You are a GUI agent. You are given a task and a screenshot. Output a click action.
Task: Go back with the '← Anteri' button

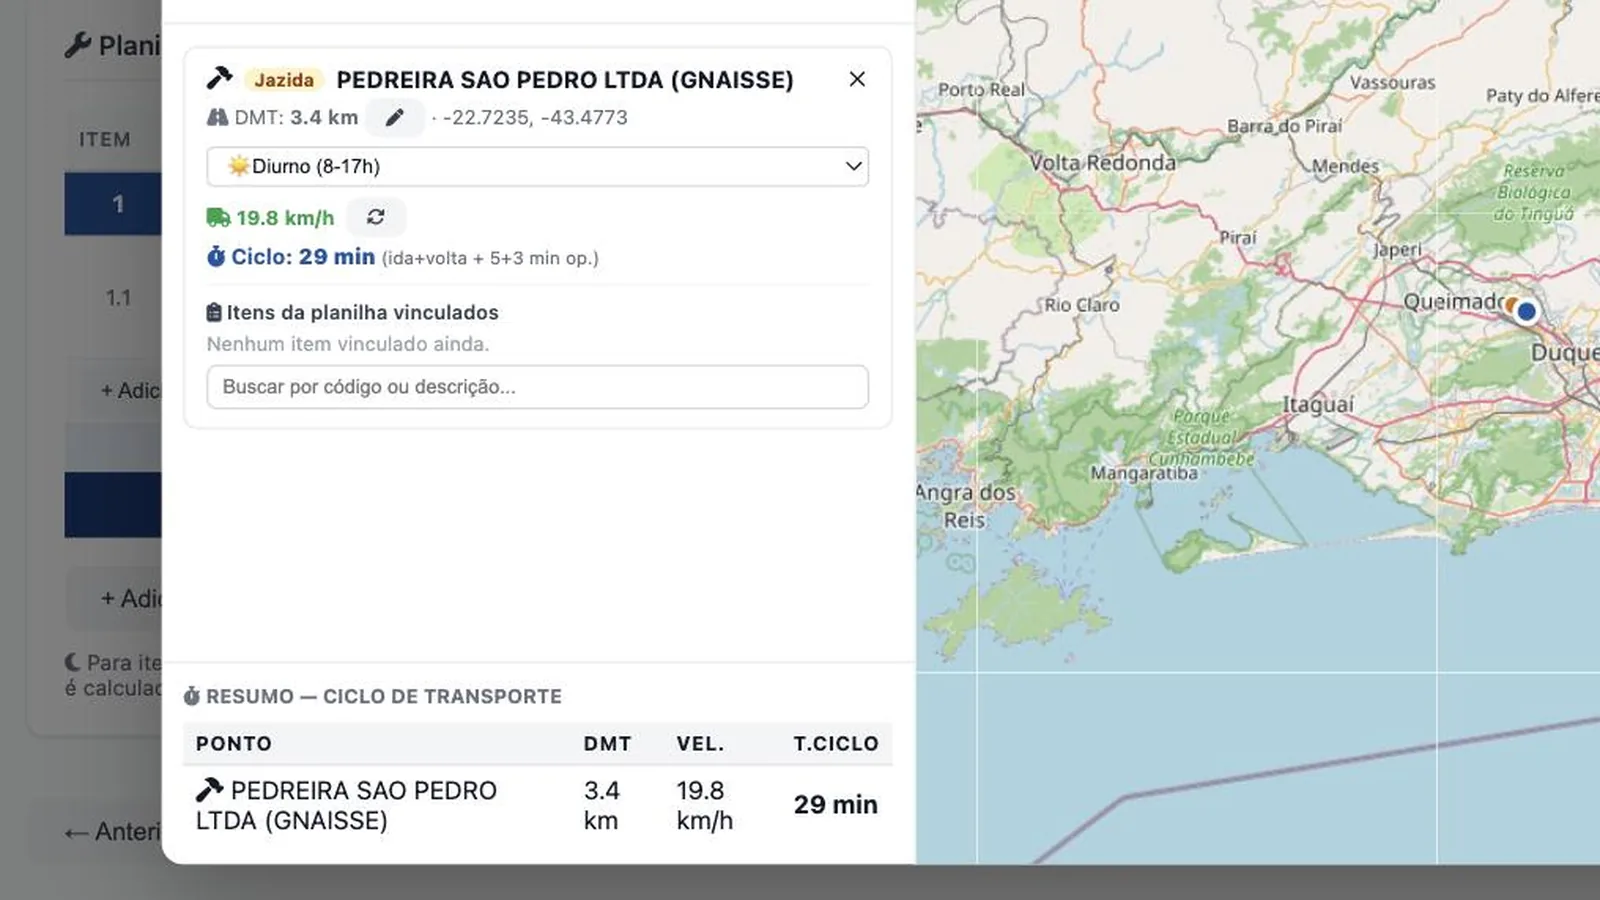pos(112,832)
